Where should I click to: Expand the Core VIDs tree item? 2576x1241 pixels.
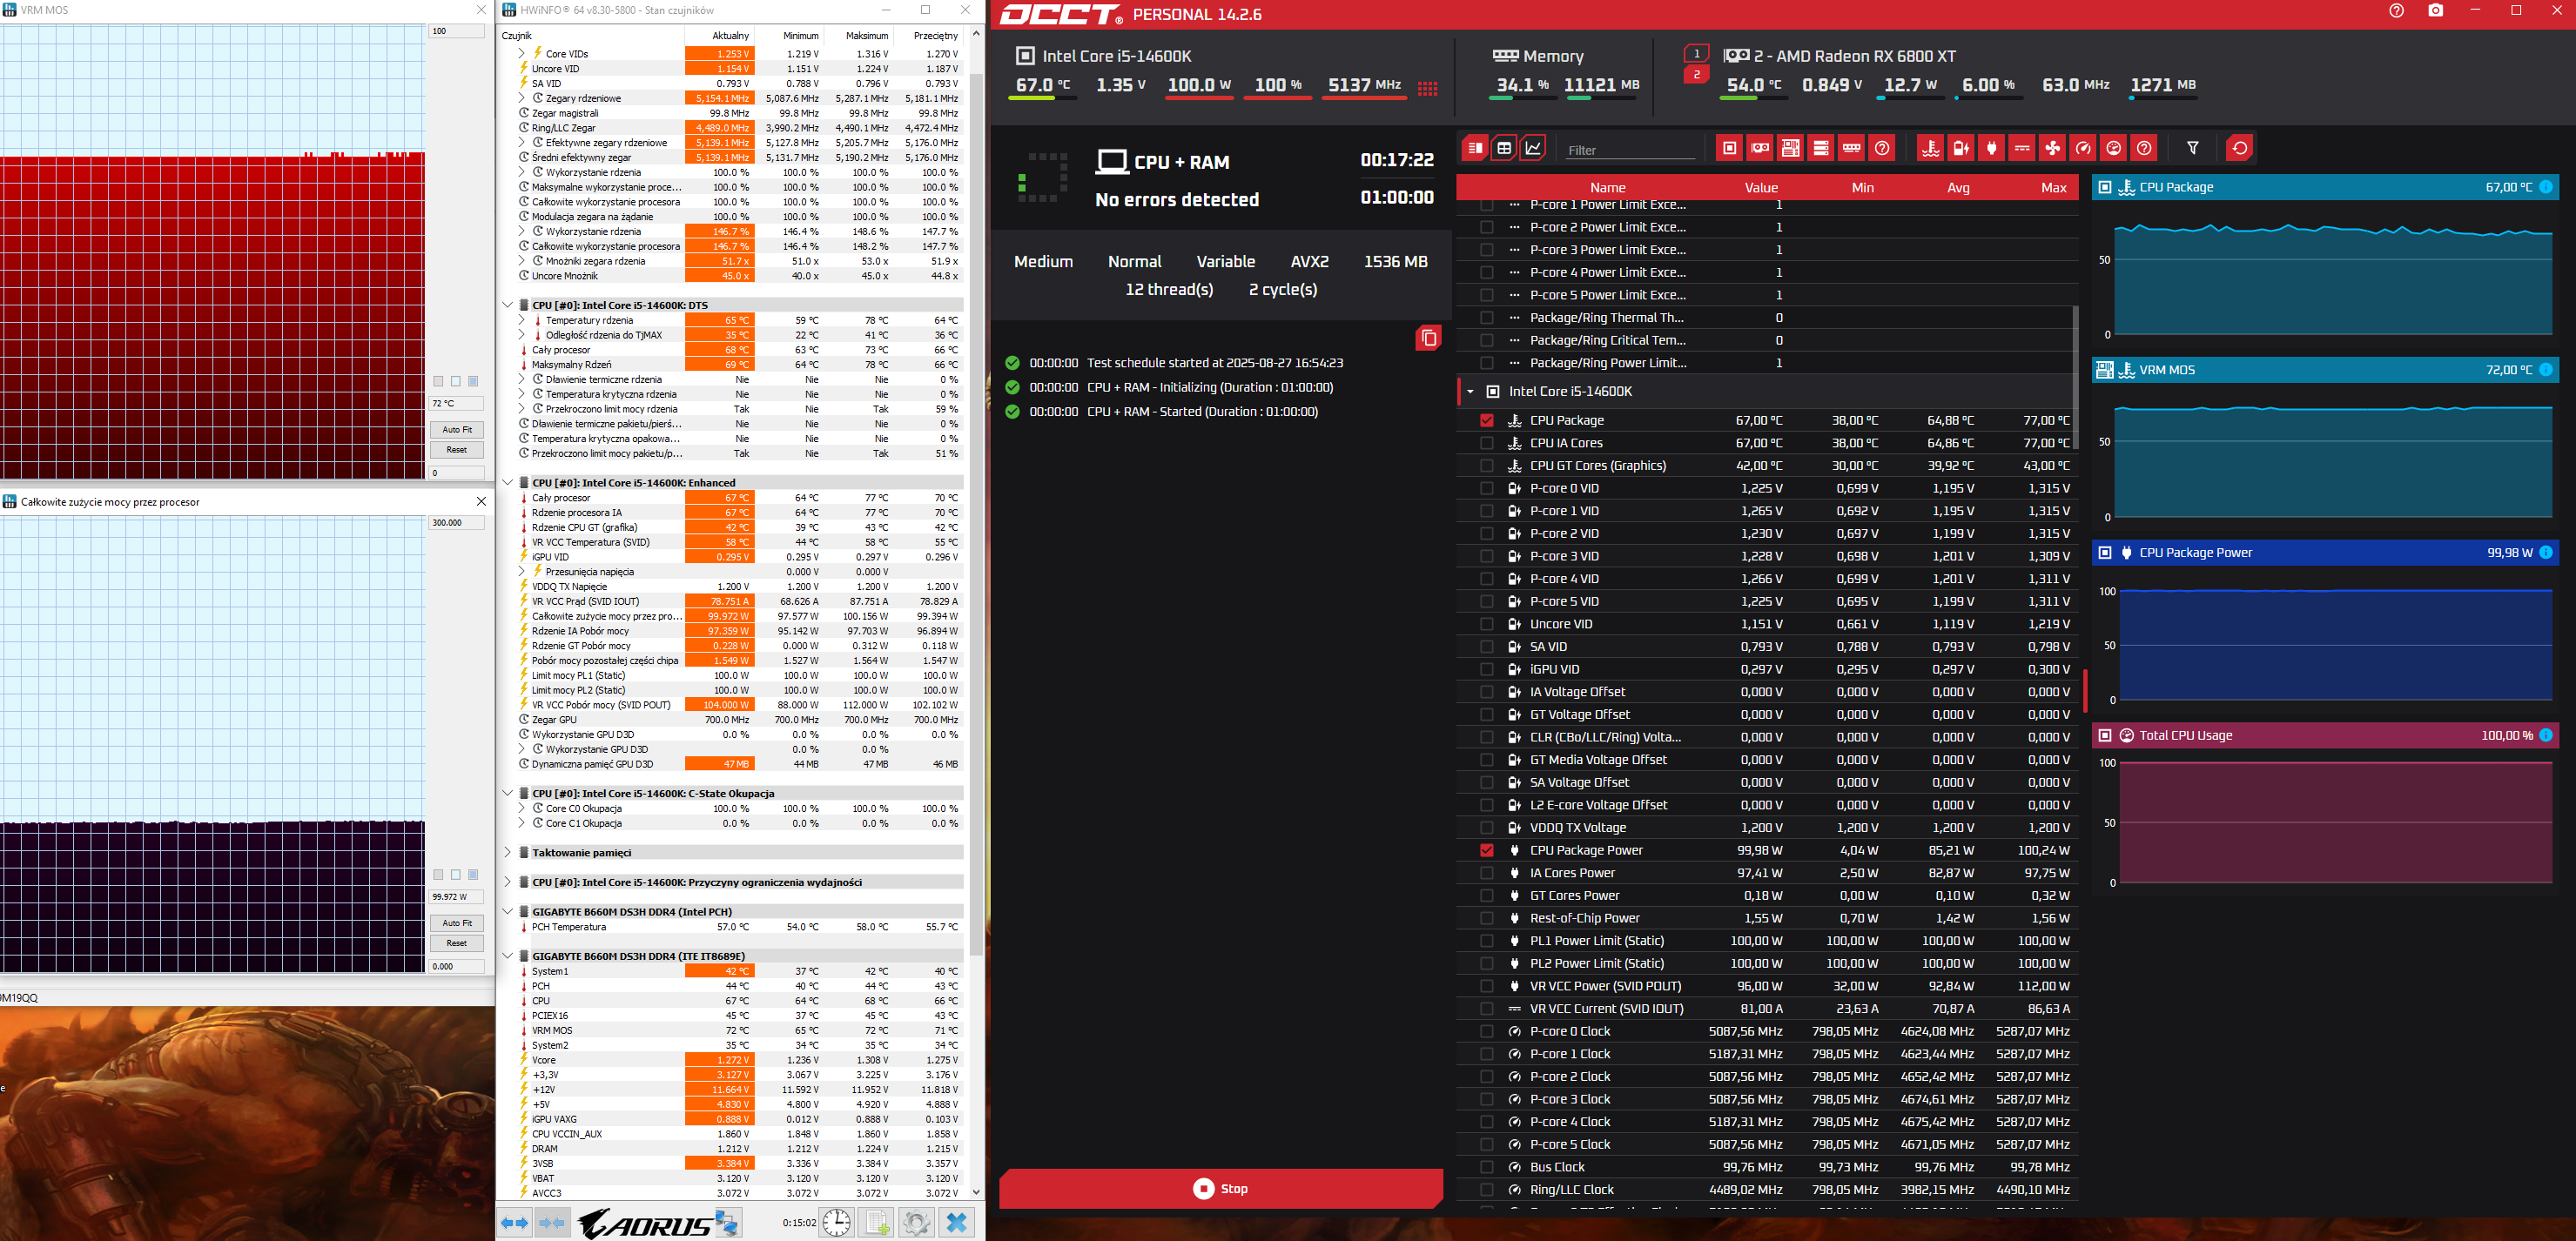[521, 54]
